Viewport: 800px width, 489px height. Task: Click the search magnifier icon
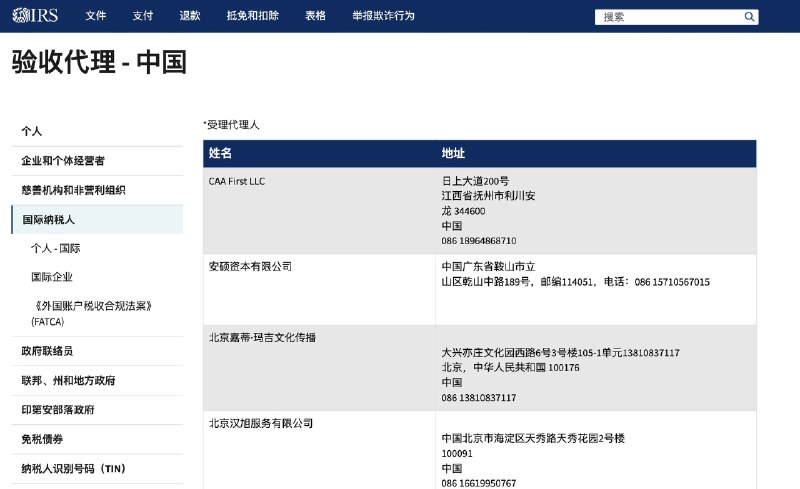coord(749,17)
